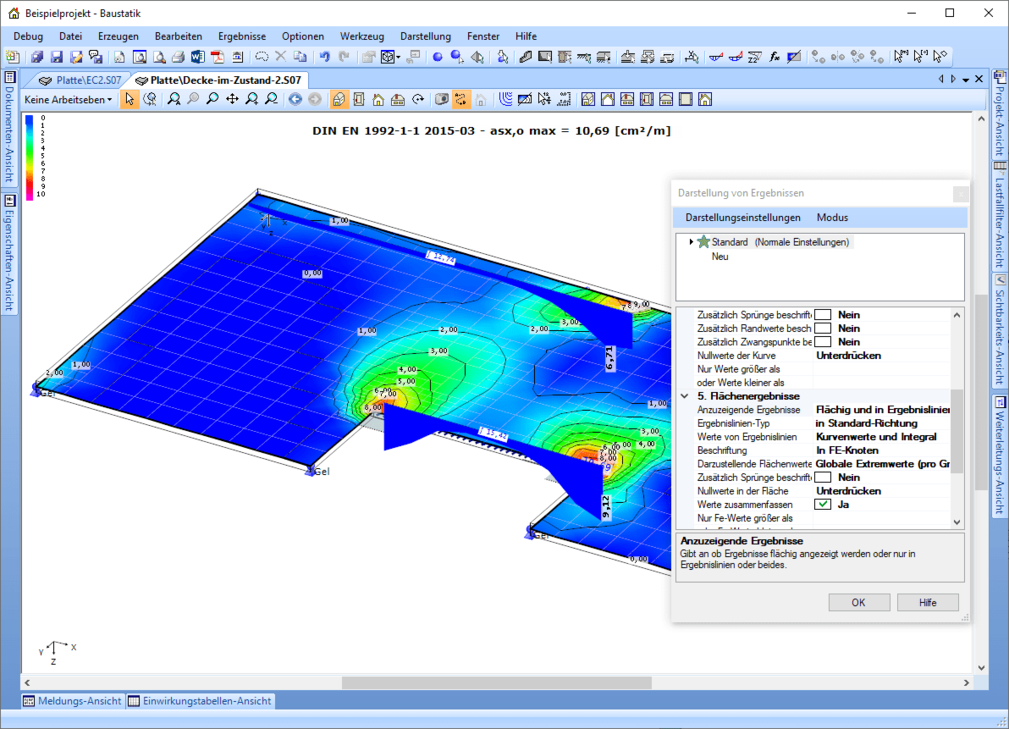This screenshot has width=1009, height=729.
Task: Uncheck the 'Werte zusammenfassen' checkbox
Action: click(822, 505)
